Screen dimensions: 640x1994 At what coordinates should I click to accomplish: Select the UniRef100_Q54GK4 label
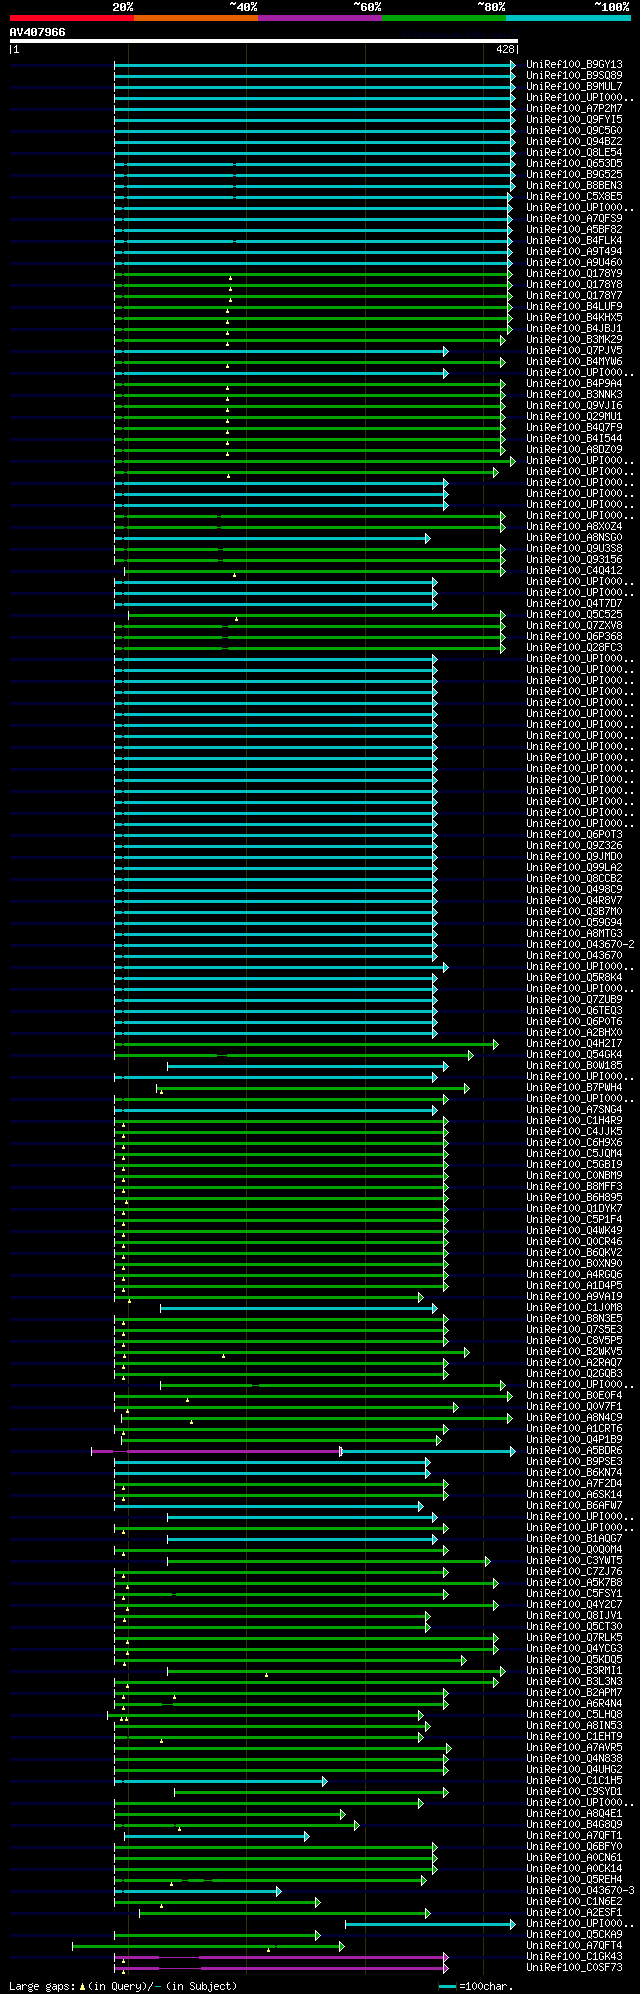click(574, 1055)
